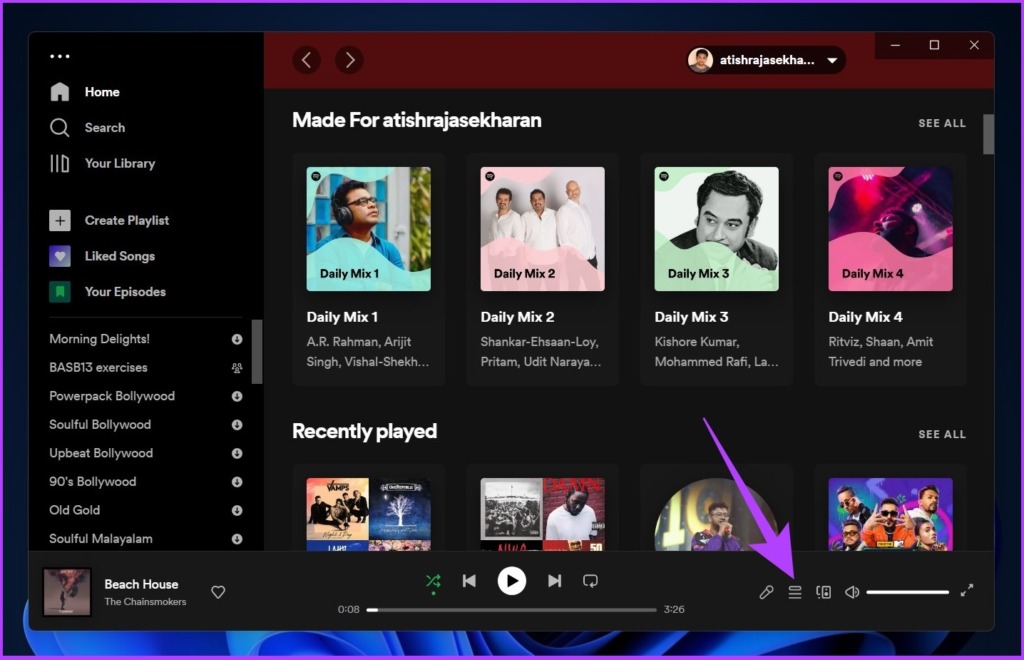Image resolution: width=1024 pixels, height=660 pixels.
Task: Skip to the next track
Action: click(554, 581)
